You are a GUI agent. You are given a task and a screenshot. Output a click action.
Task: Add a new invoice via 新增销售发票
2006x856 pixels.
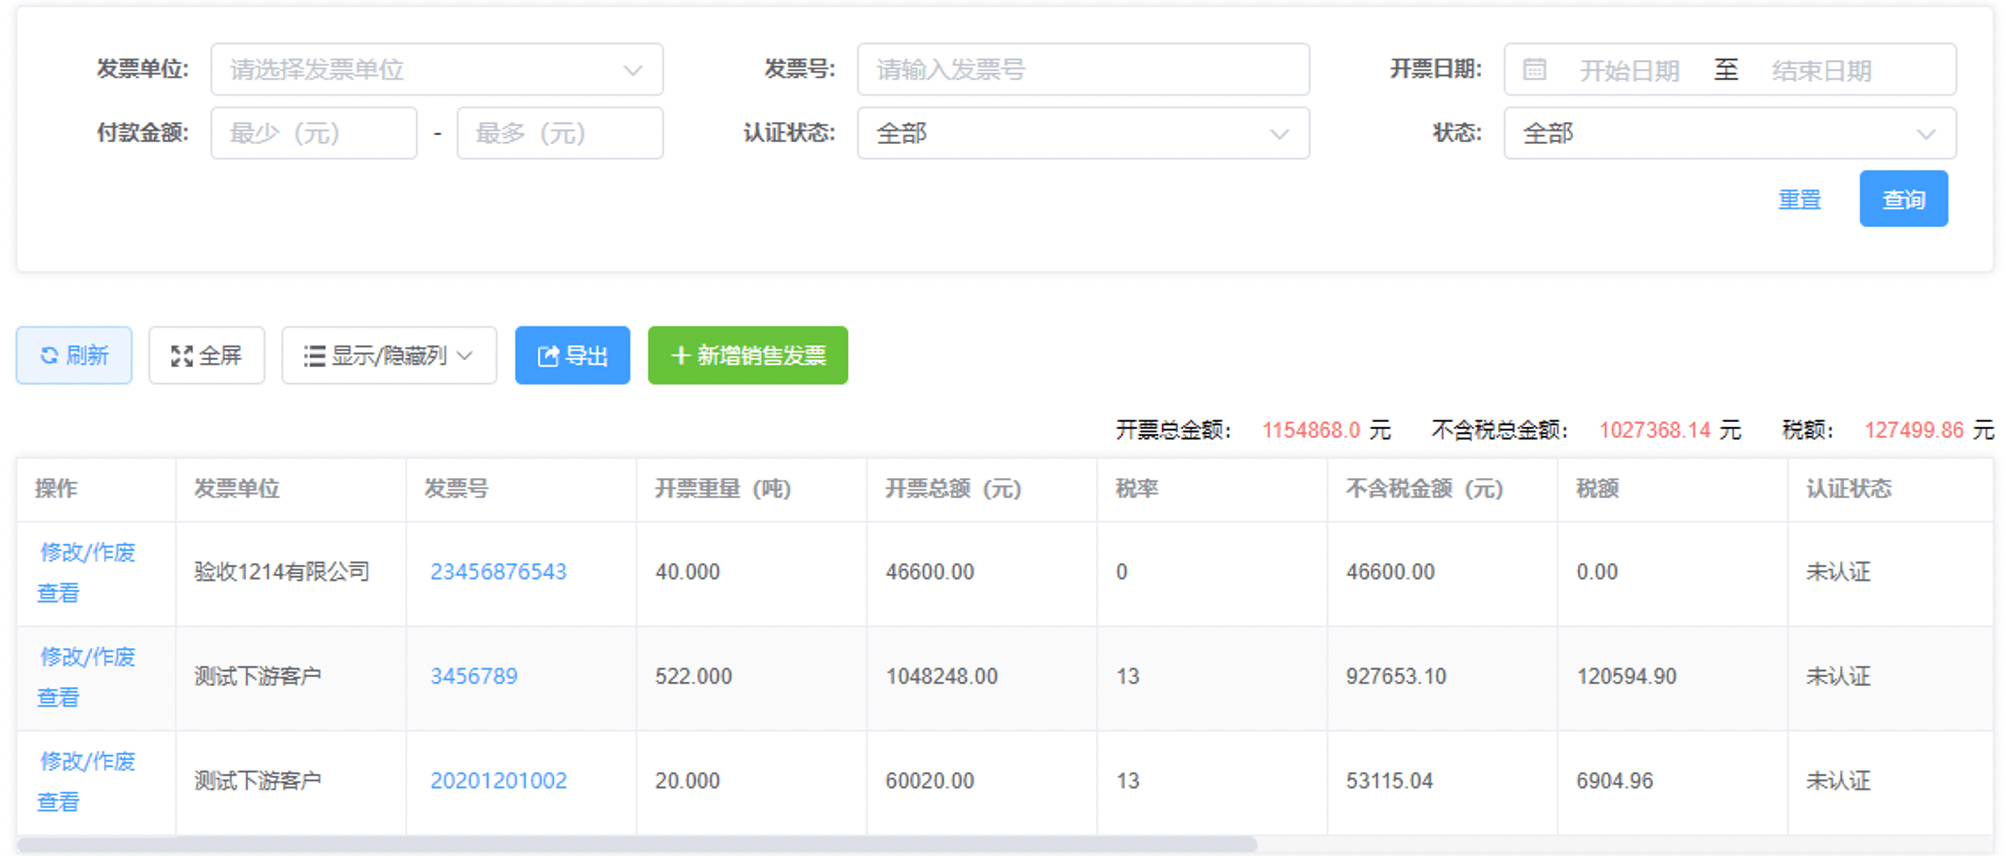[748, 355]
